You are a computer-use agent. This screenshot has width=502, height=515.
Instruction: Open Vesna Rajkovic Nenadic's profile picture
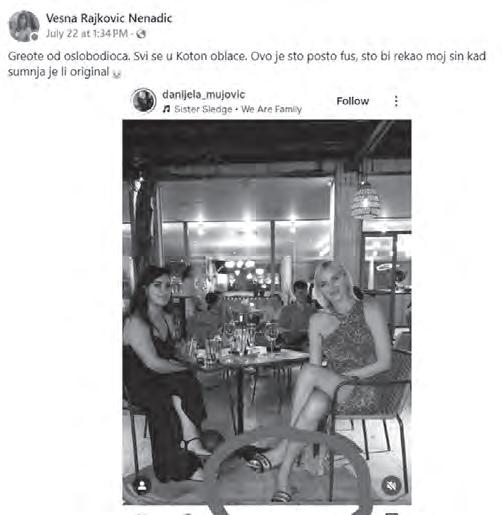(24, 26)
